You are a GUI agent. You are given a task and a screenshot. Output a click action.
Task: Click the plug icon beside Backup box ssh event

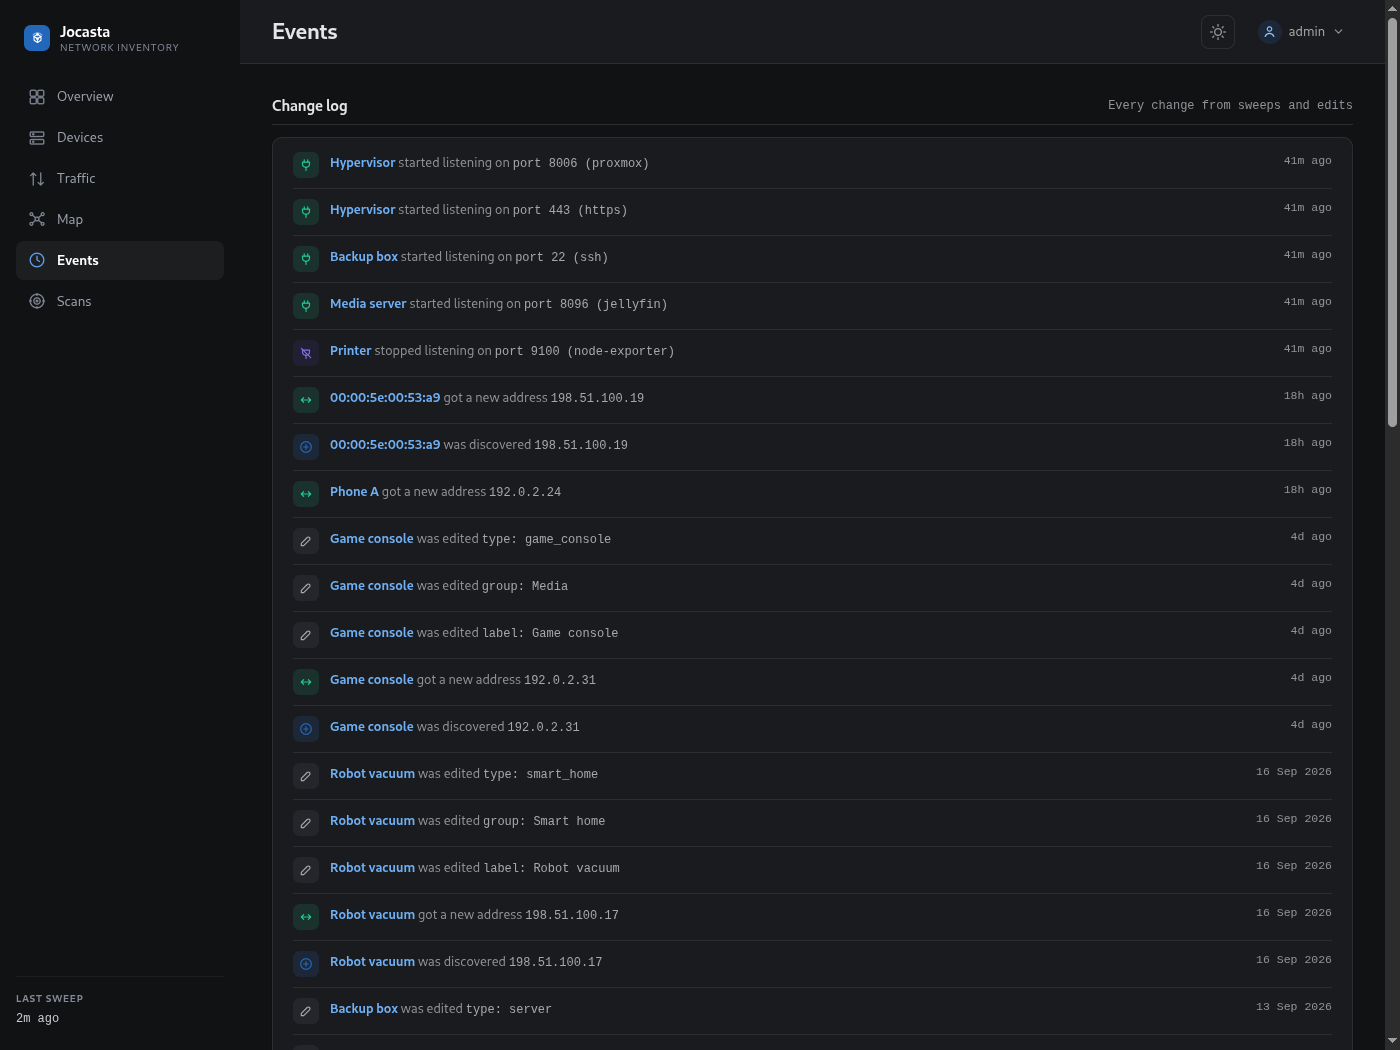306,258
